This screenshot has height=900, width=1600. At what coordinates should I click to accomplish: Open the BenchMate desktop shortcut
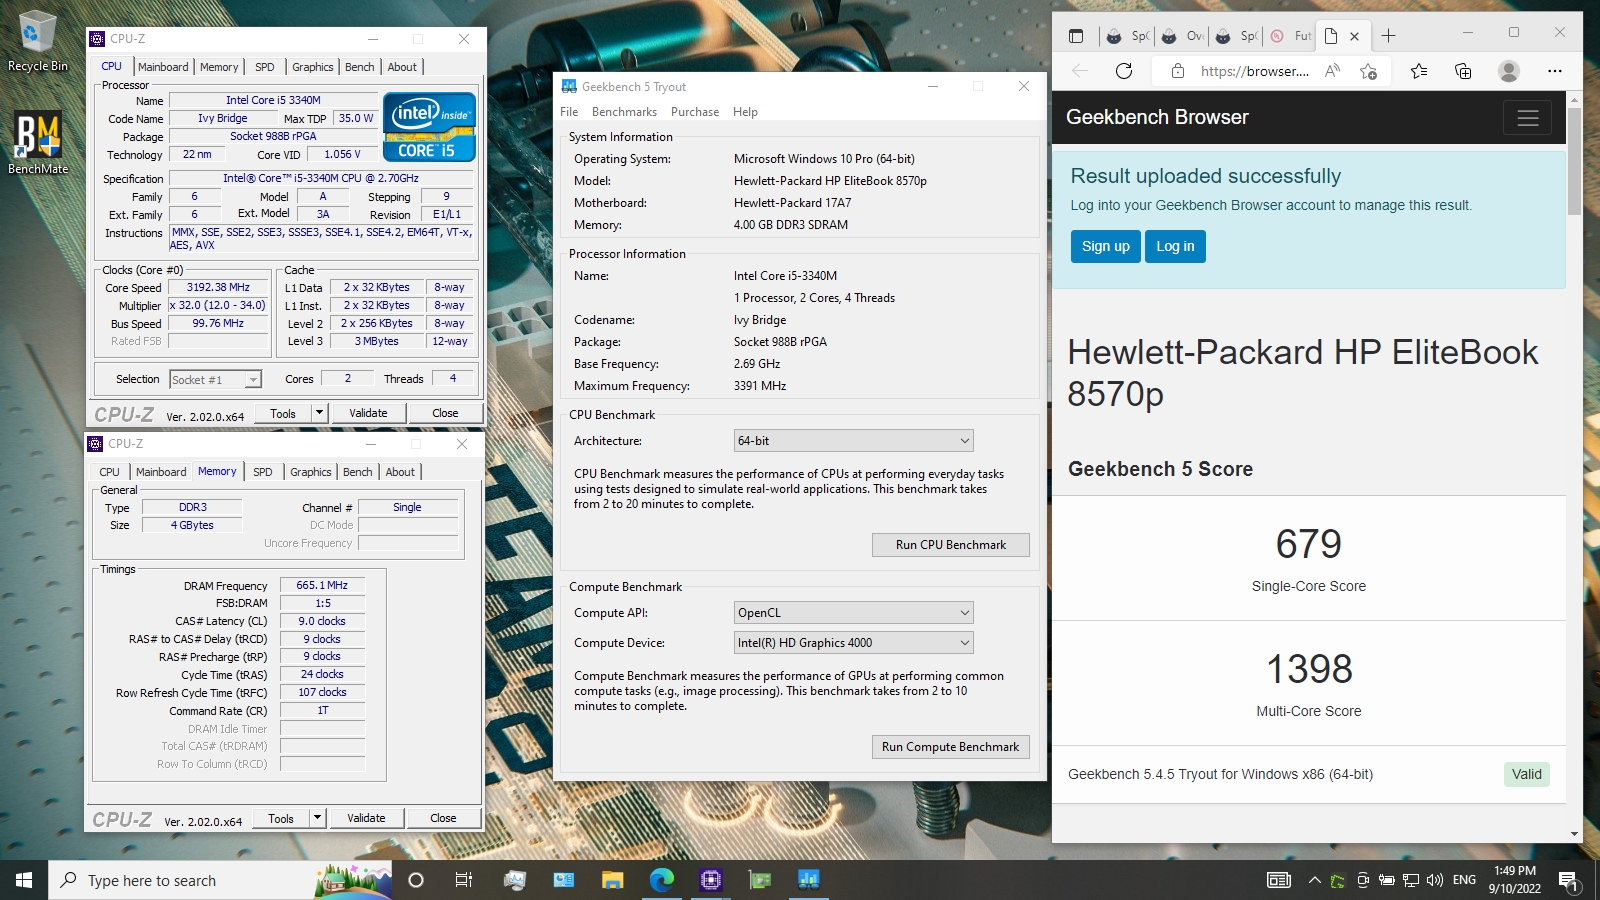coord(38,142)
